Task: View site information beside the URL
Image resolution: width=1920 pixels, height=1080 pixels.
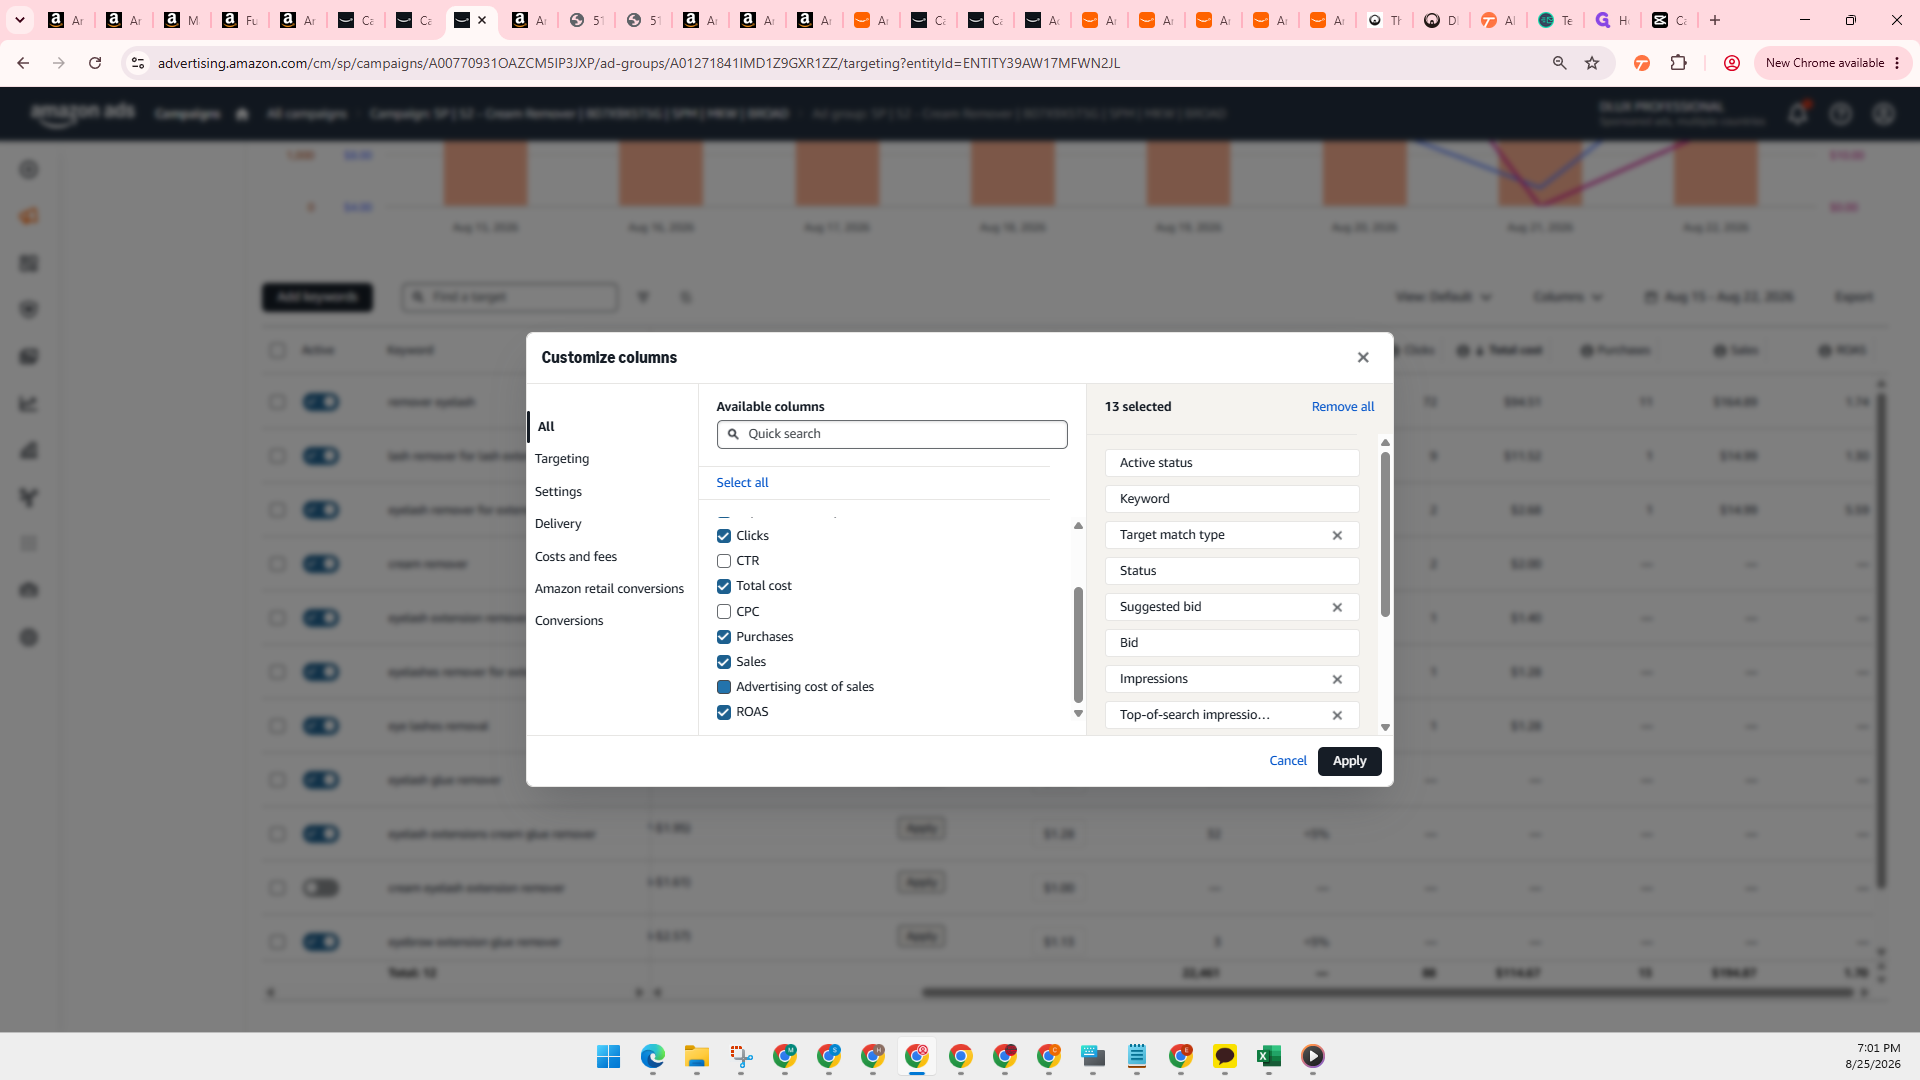Action: click(x=138, y=63)
